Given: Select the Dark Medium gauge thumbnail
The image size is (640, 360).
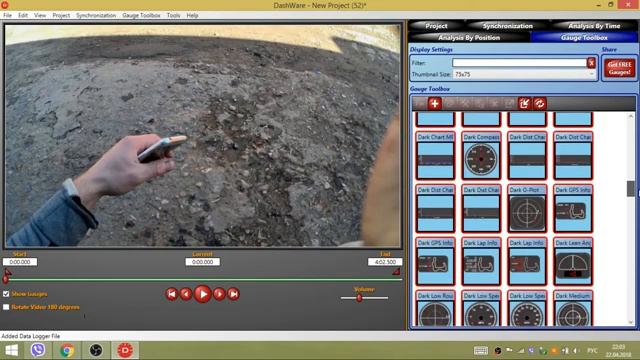Looking at the screenshot, I should pos(573,309).
